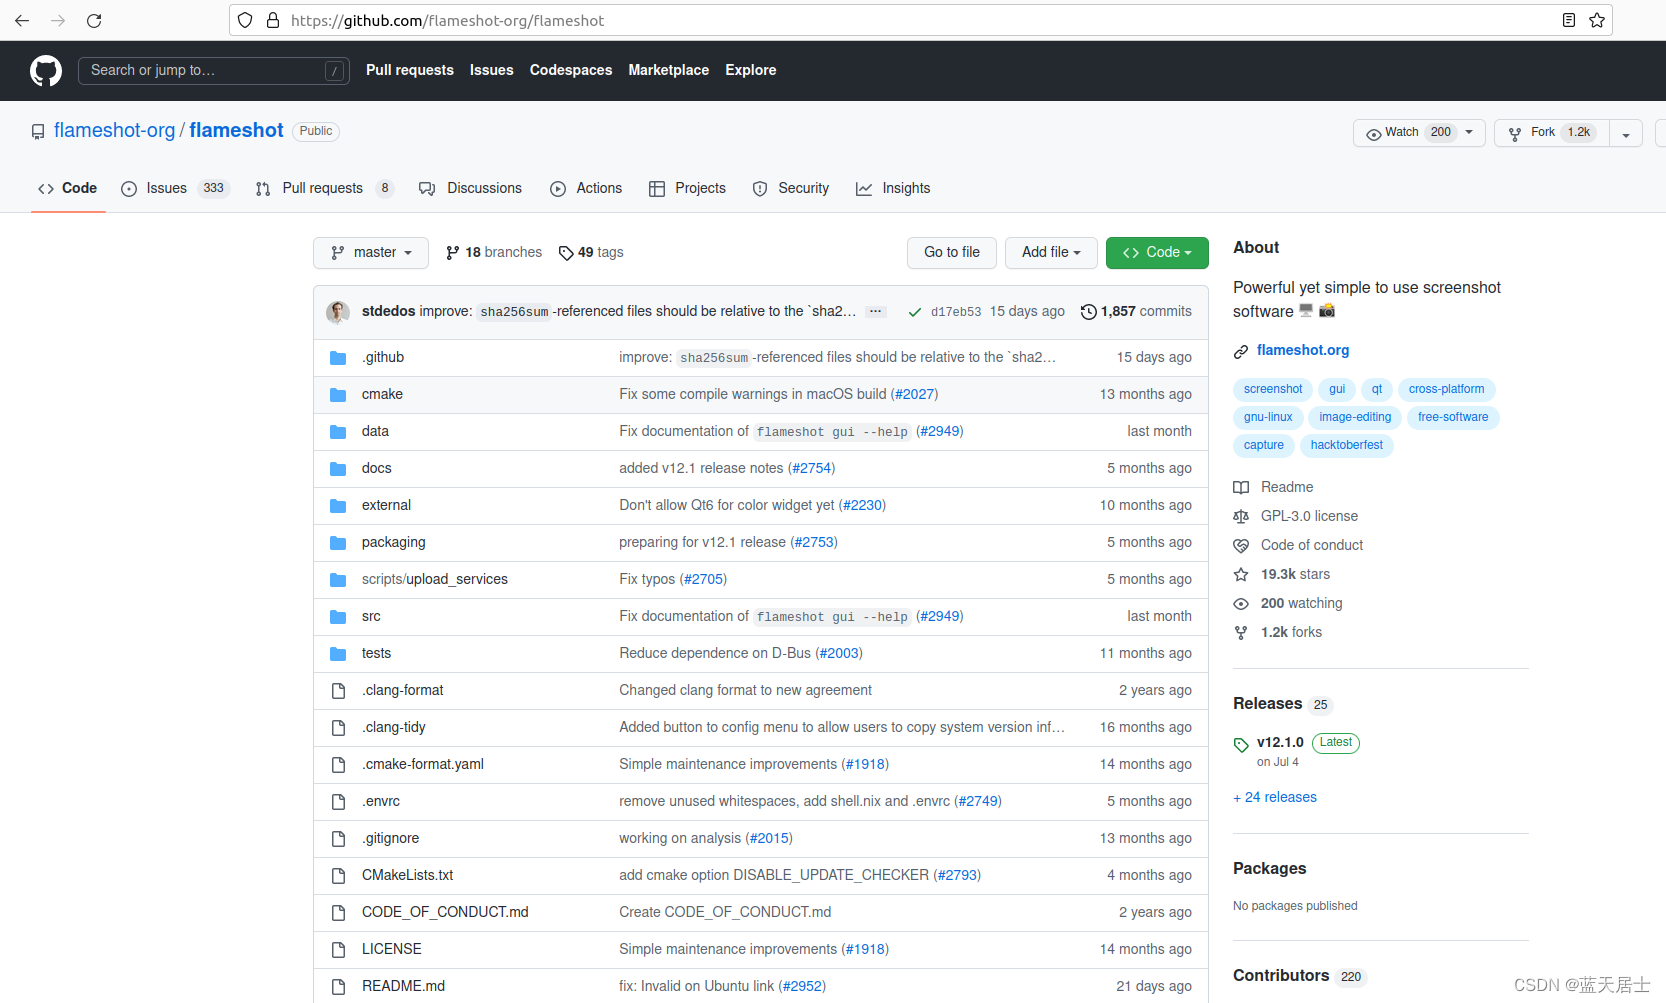Click the browser address bar URL

(448, 20)
